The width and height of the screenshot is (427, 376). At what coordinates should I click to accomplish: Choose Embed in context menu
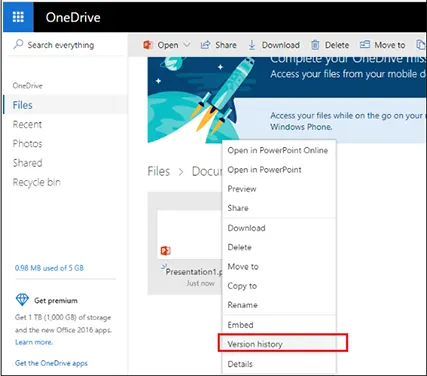click(x=240, y=325)
